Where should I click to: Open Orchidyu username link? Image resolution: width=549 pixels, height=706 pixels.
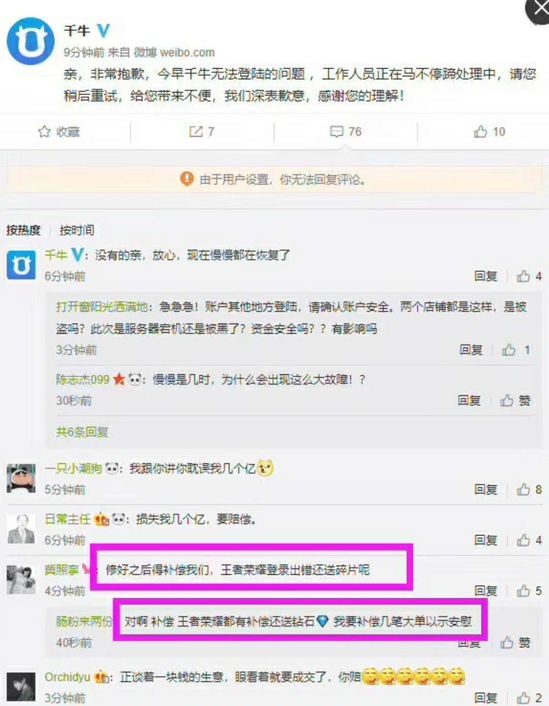[x=68, y=677]
